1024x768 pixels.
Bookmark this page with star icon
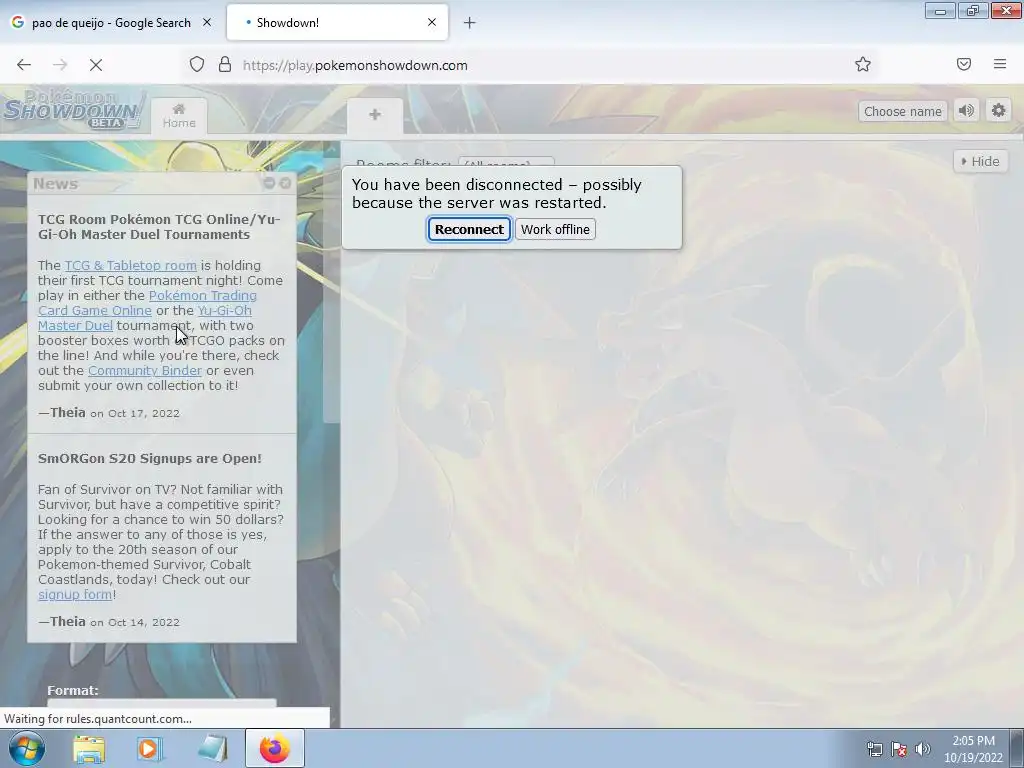coord(863,64)
